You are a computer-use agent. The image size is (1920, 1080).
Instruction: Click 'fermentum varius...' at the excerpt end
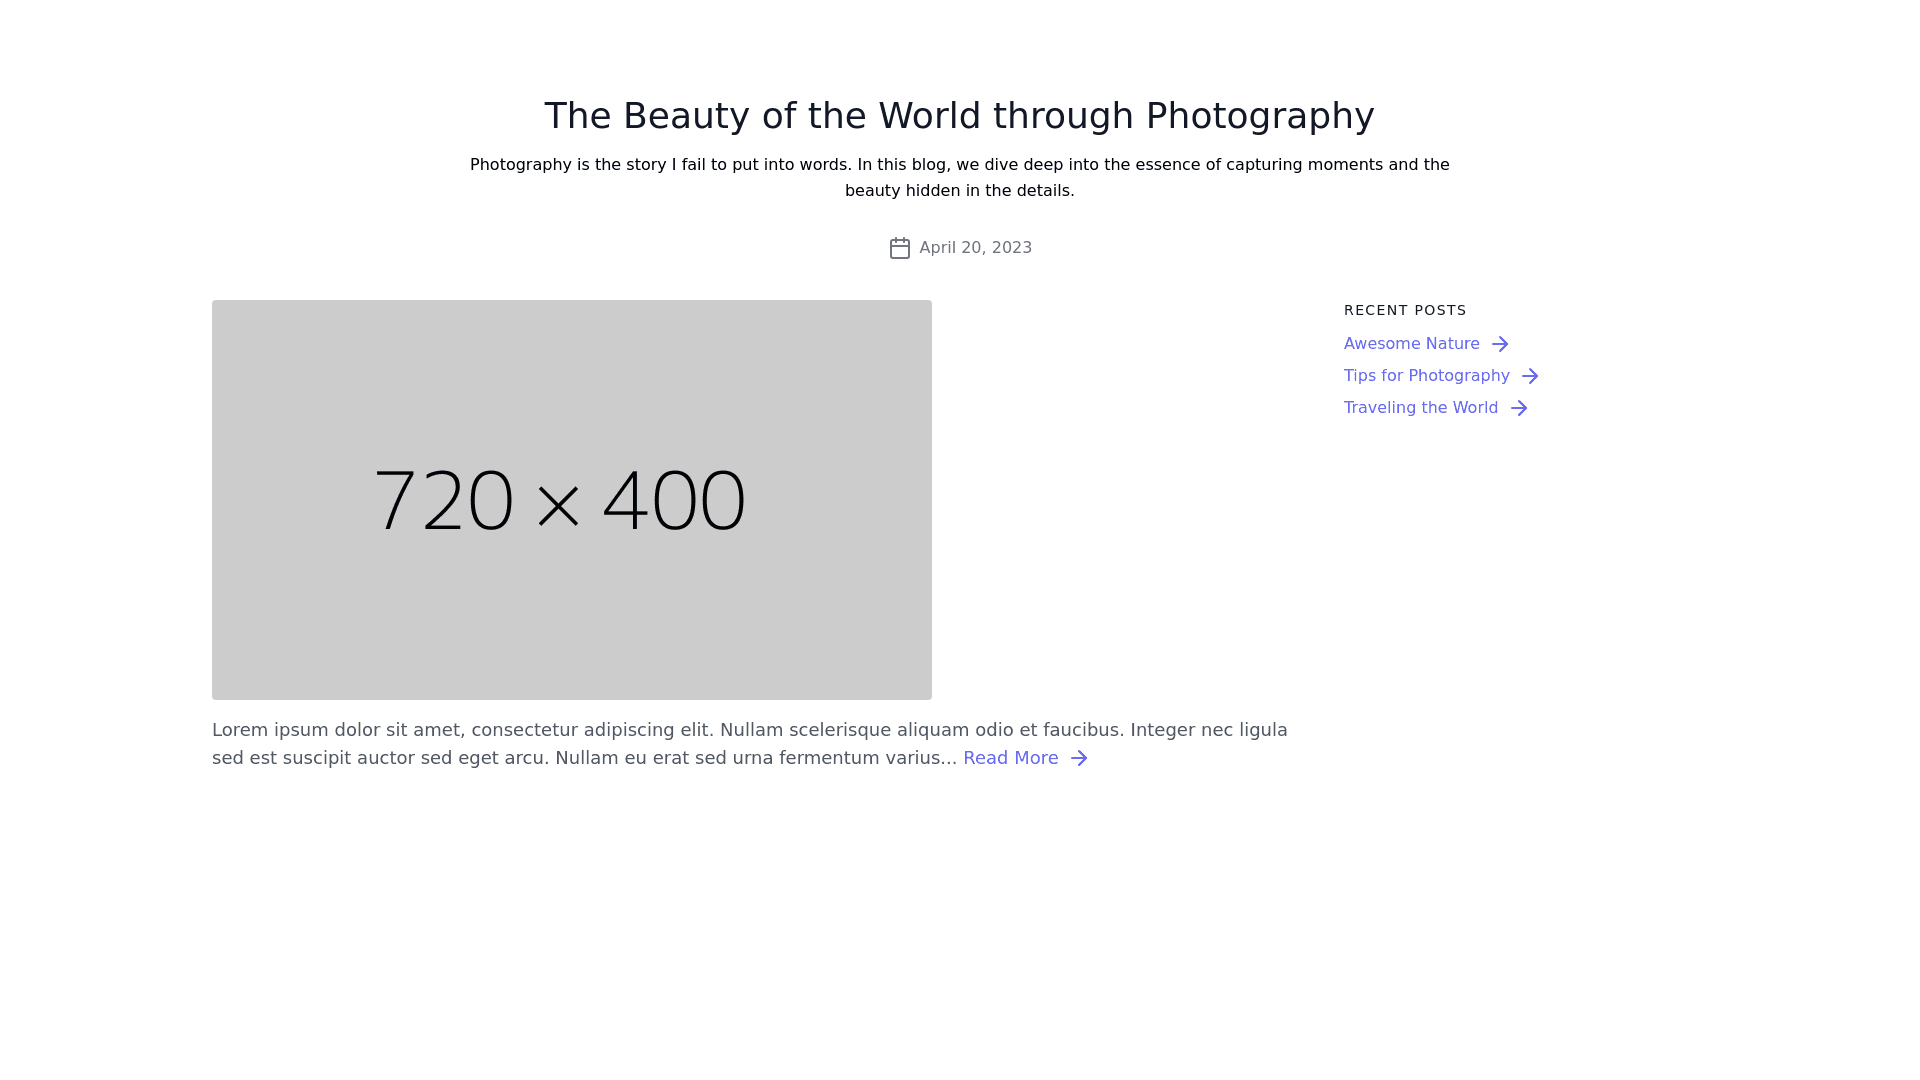[x=867, y=758]
